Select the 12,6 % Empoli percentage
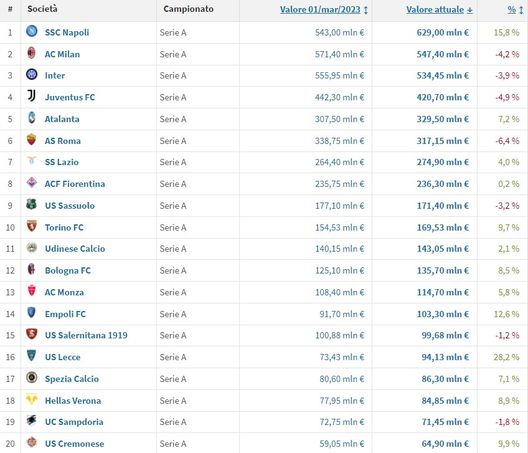This screenshot has width=528, height=453. point(506,314)
